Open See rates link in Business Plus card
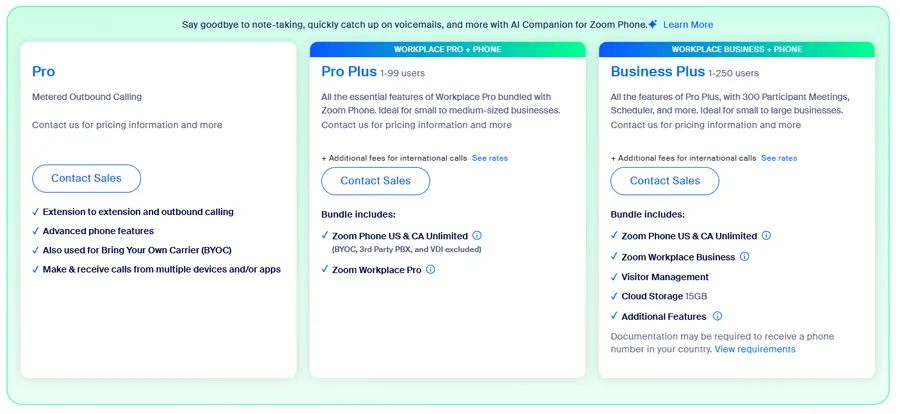 tap(779, 158)
